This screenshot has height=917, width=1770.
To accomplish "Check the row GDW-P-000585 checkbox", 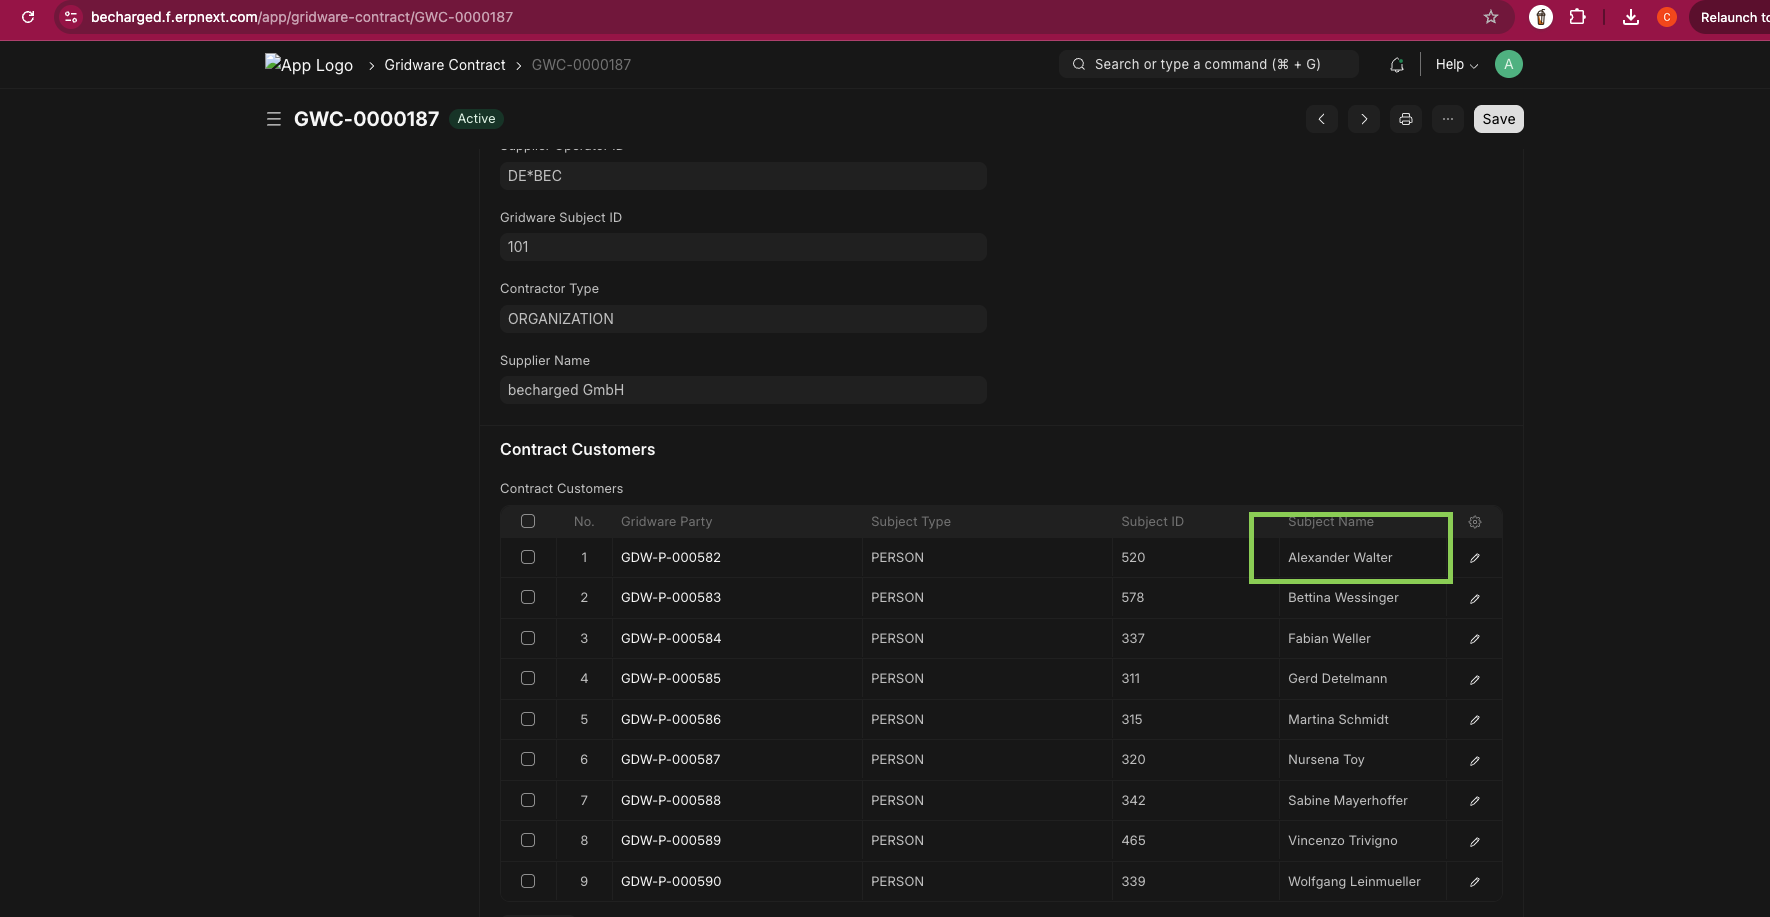I will (528, 678).
